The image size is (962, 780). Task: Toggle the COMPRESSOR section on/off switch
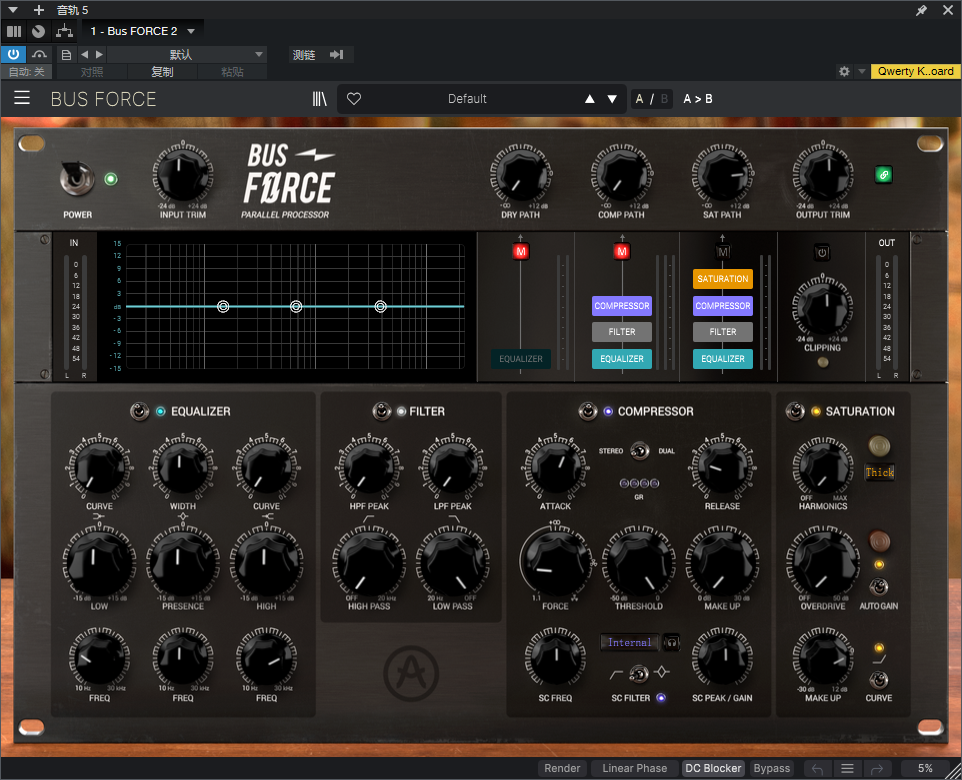(588, 411)
